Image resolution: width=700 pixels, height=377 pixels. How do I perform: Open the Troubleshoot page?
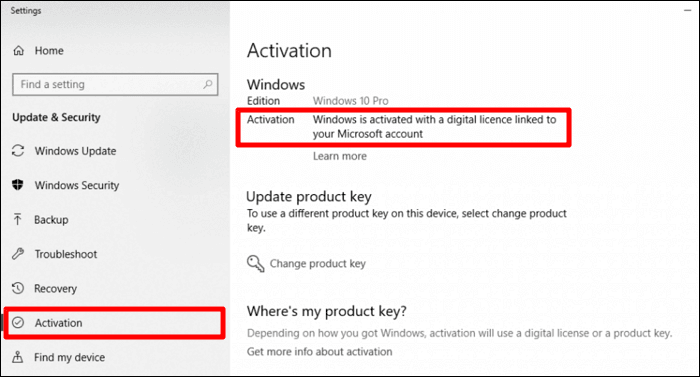tap(66, 254)
